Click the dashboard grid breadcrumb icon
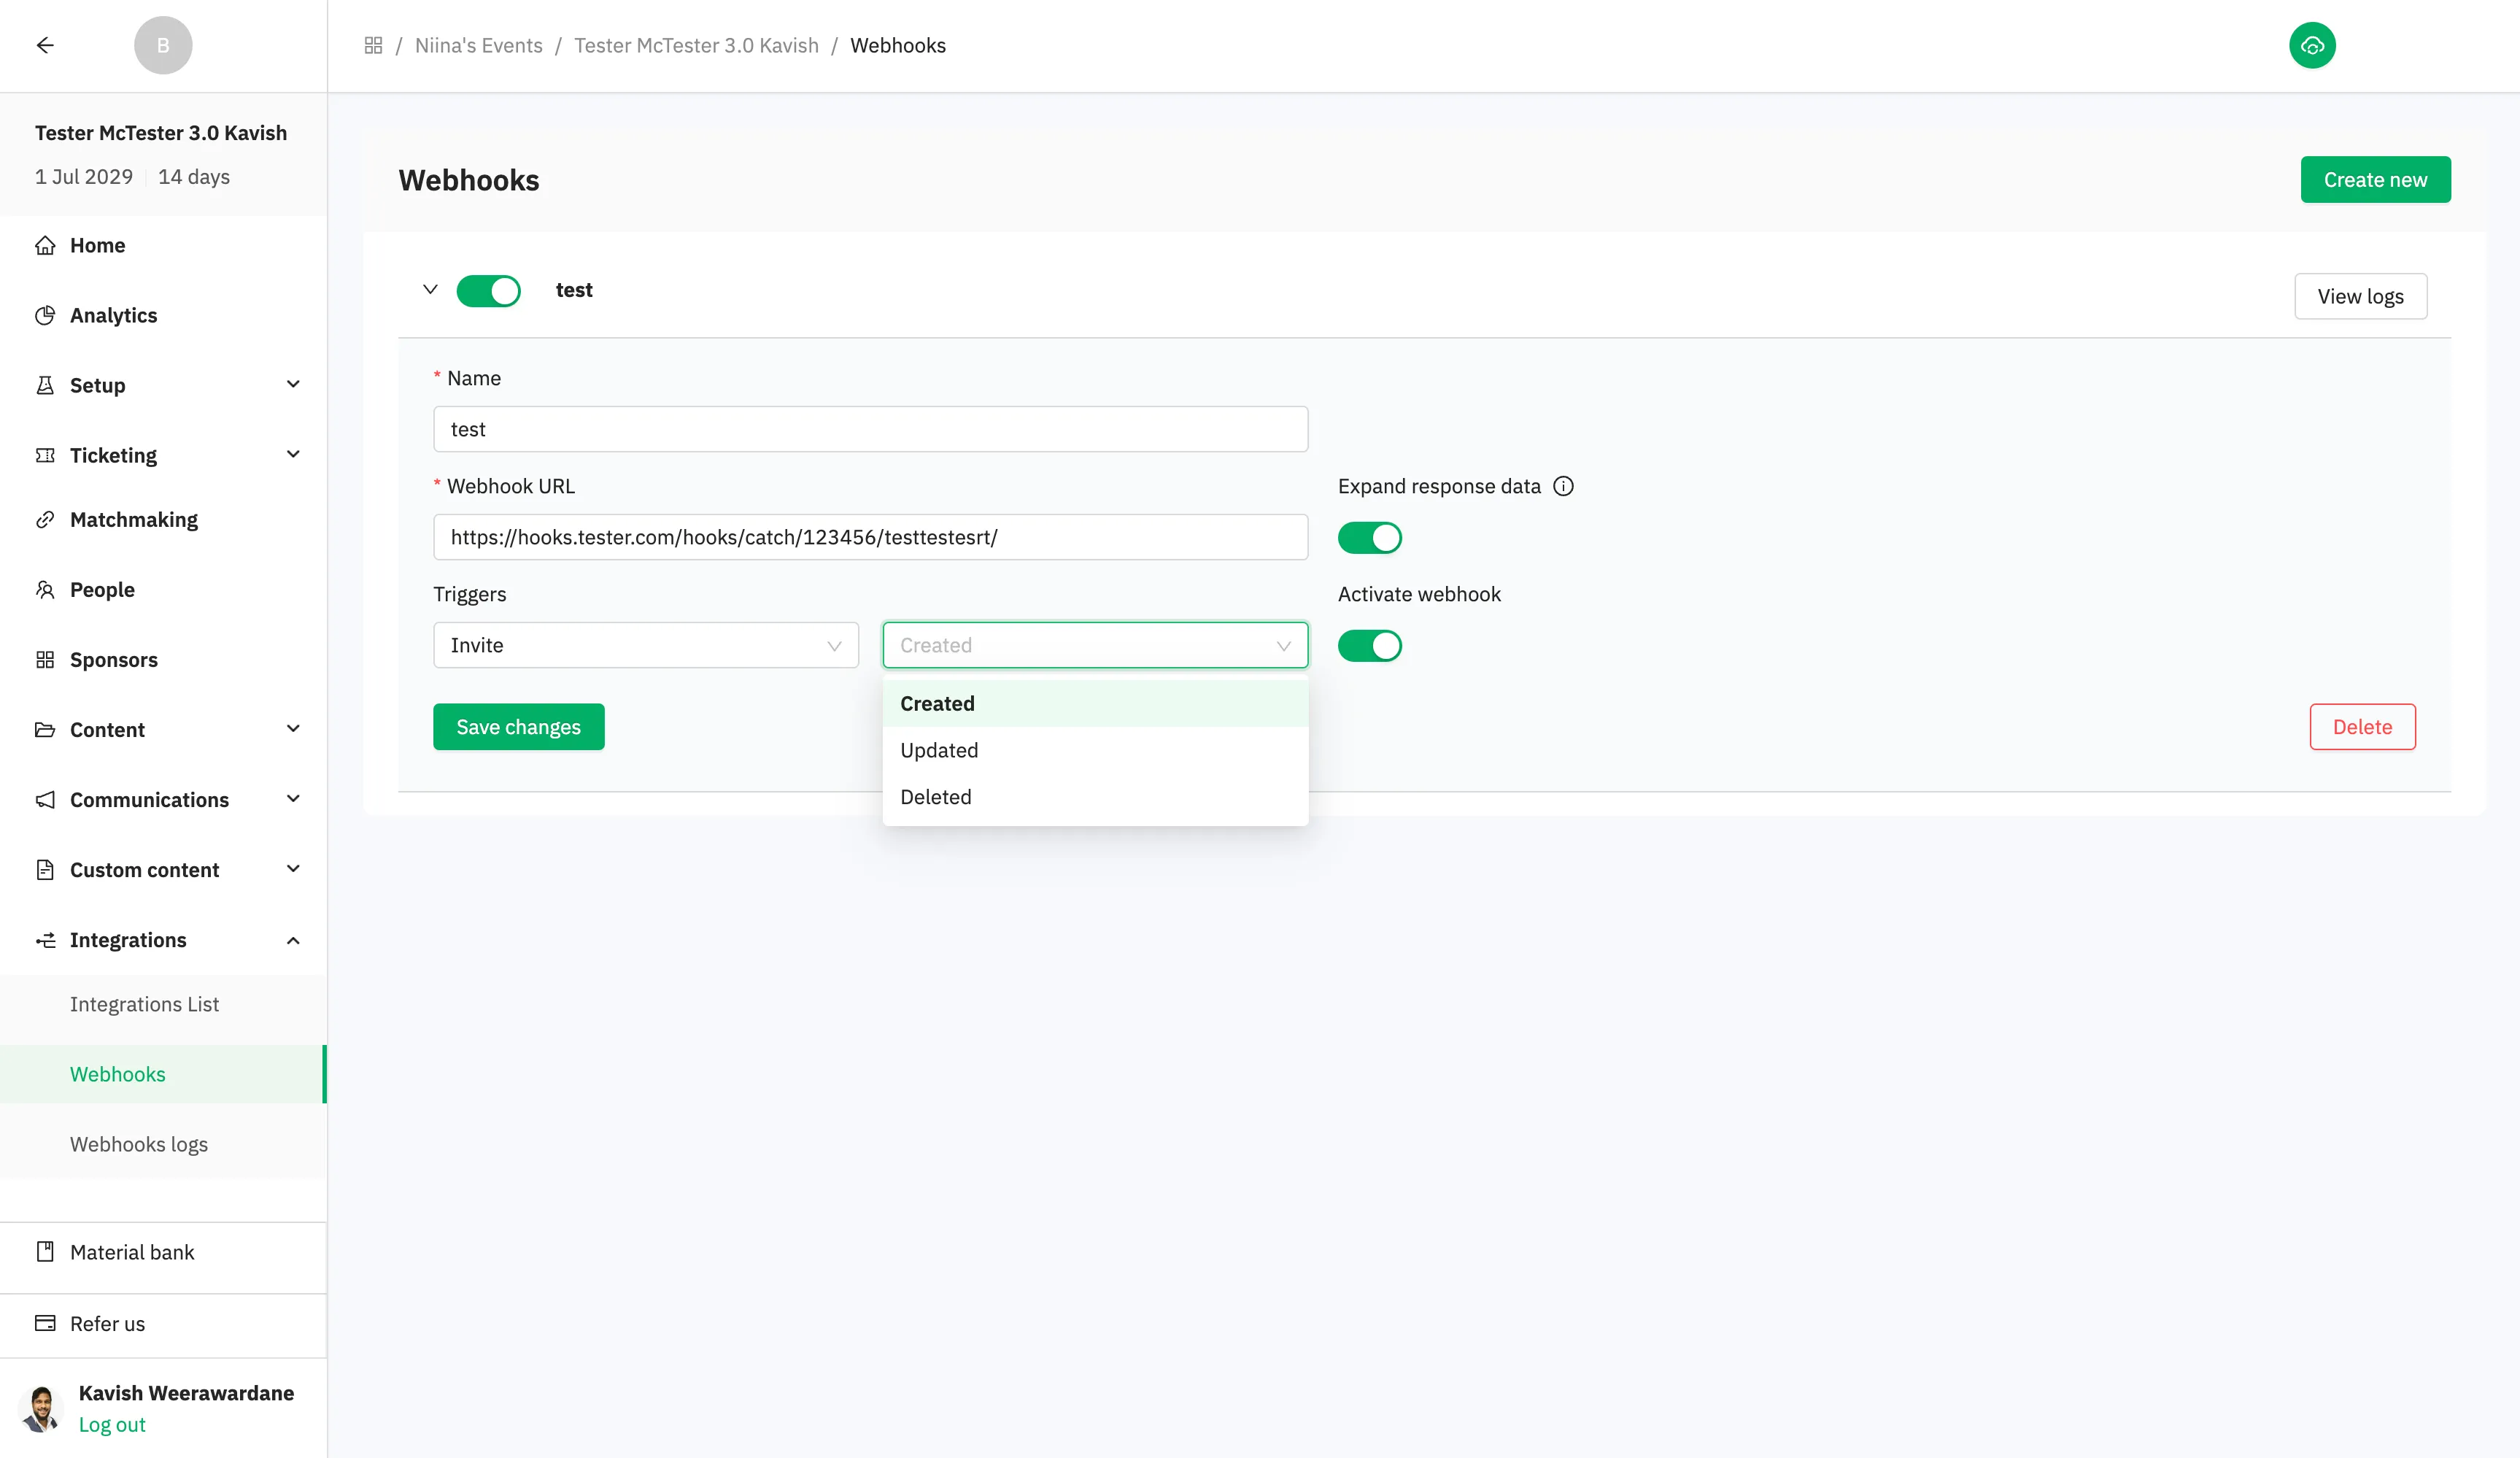The width and height of the screenshot is (2520, 1458). coord(373,45)
